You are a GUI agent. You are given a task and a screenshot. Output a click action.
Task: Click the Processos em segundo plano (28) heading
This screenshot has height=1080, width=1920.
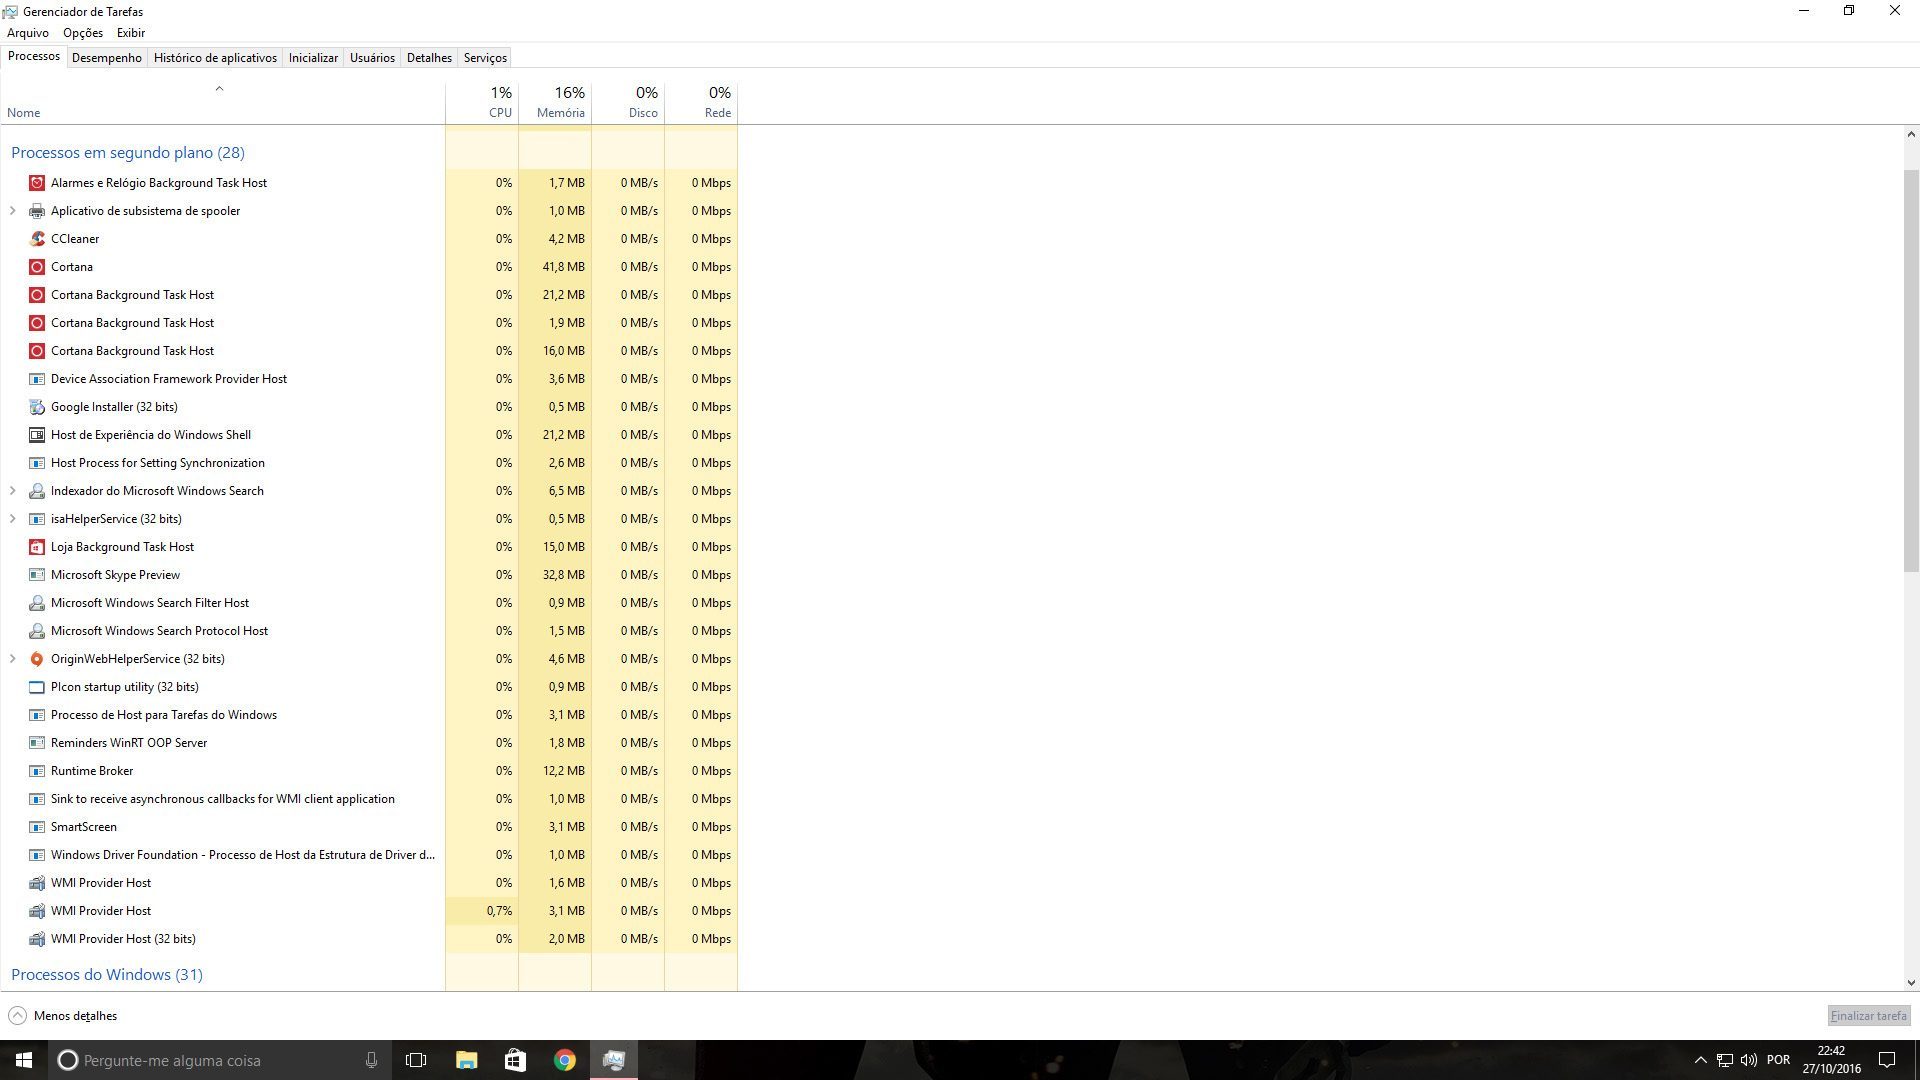[x=128, y=152]
